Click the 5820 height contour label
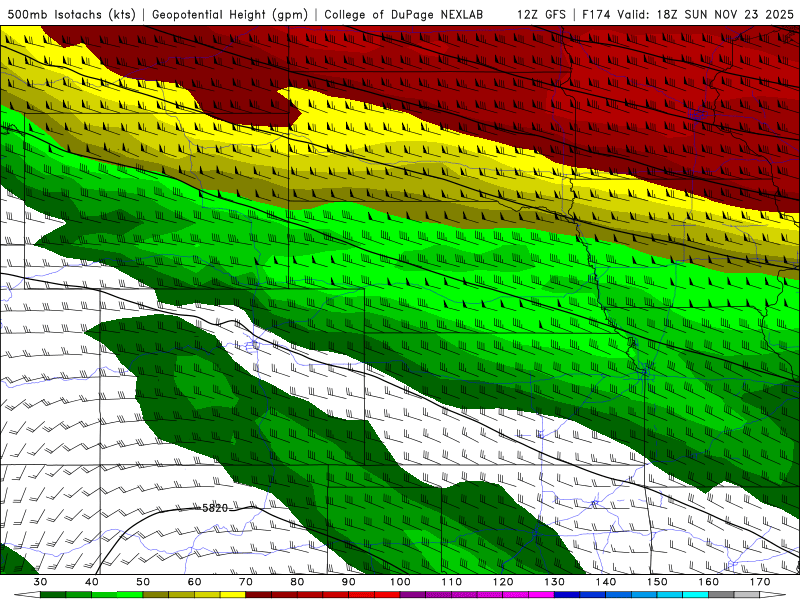800x600 pixels. pos(215,508)
